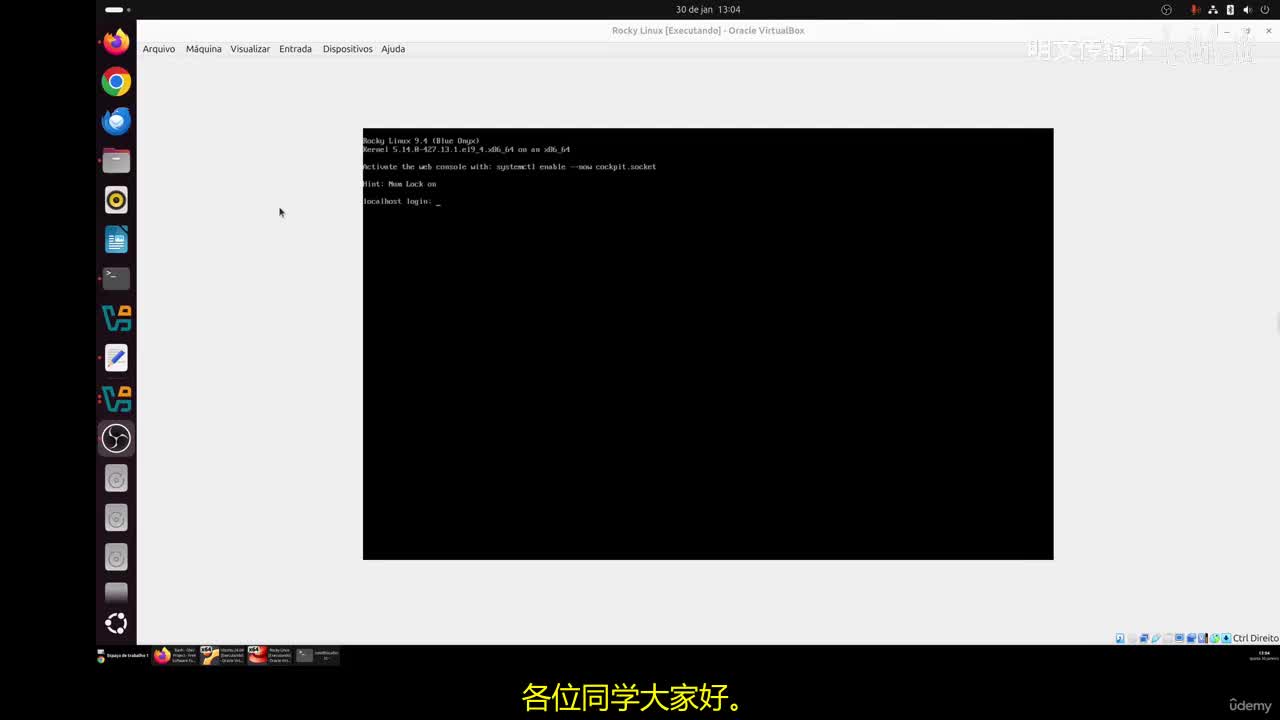Click the hard disk activity status icon
The image size is (1280, 720).
[1120, 638]
